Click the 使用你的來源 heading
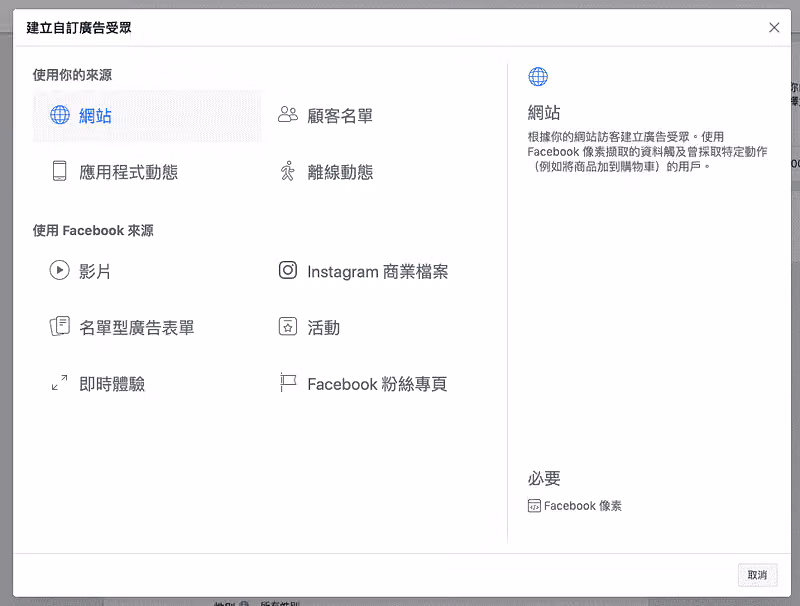 click(x=72, y=75)
